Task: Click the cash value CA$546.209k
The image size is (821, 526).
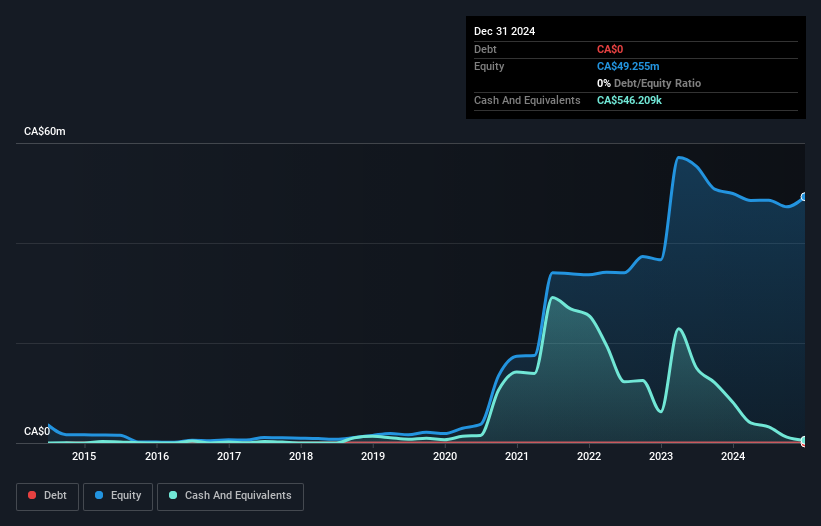Action: pos(629,100)
